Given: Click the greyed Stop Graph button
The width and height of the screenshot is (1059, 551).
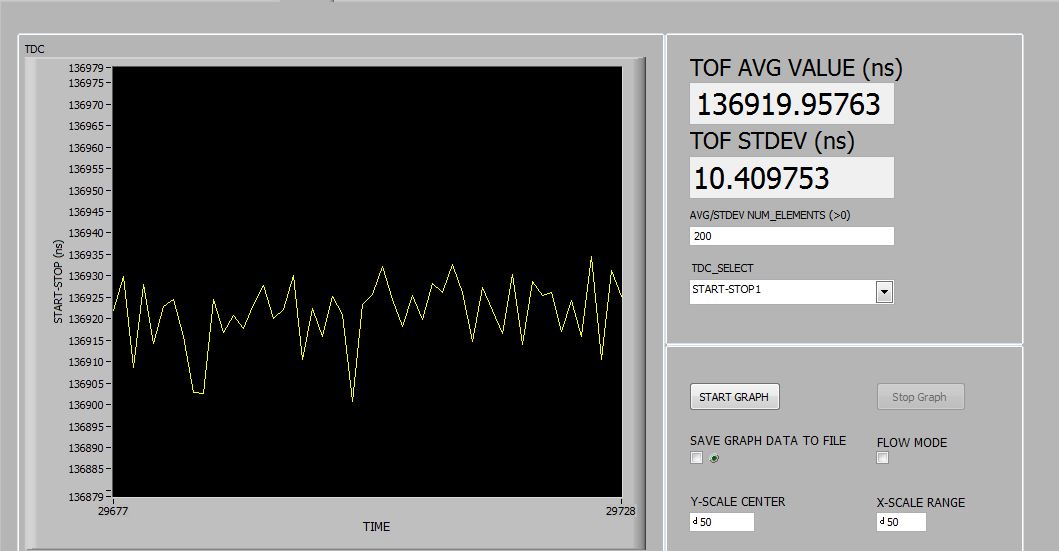Looking at the screenshot, I should click(x=920, y=397).
